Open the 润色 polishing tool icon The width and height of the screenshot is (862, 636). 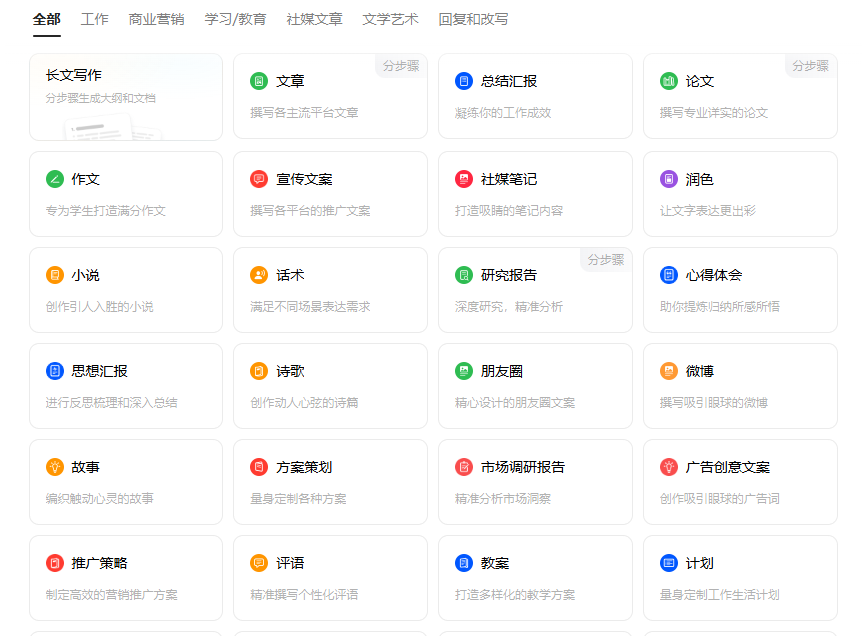(668, 177)
